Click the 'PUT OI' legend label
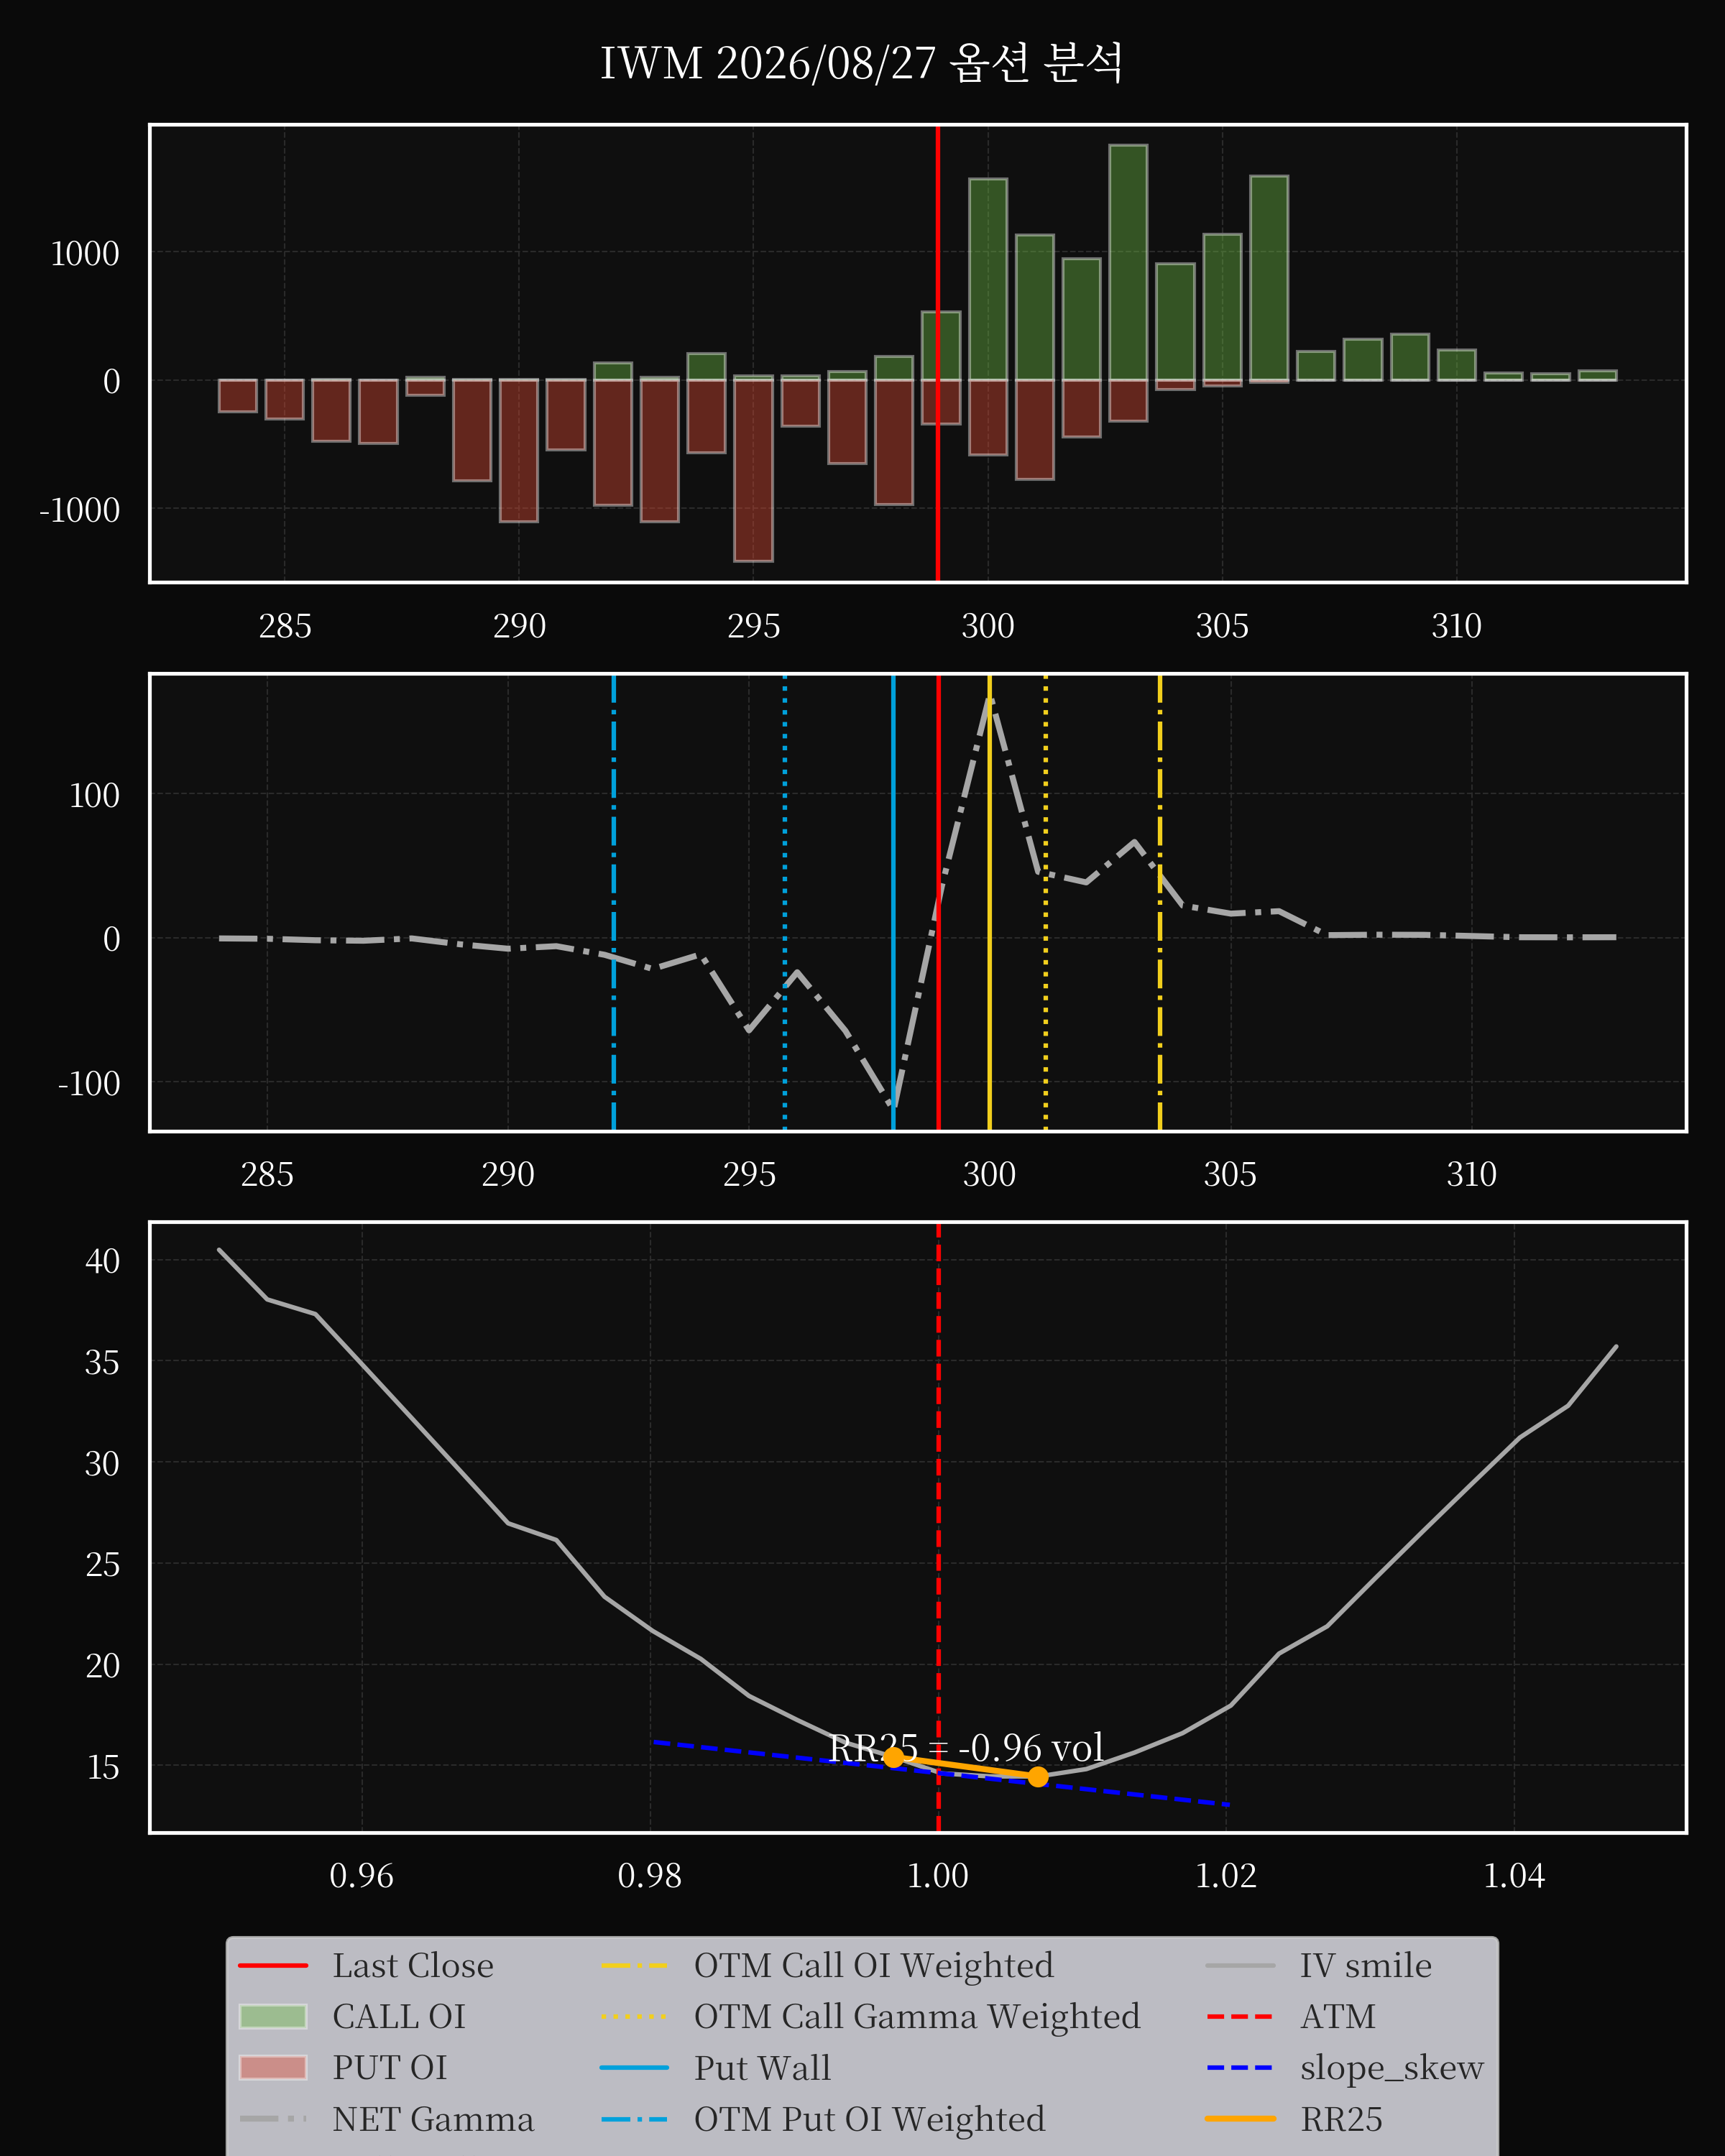Screen dimensions: 1725x2156 coord(390,2068)
